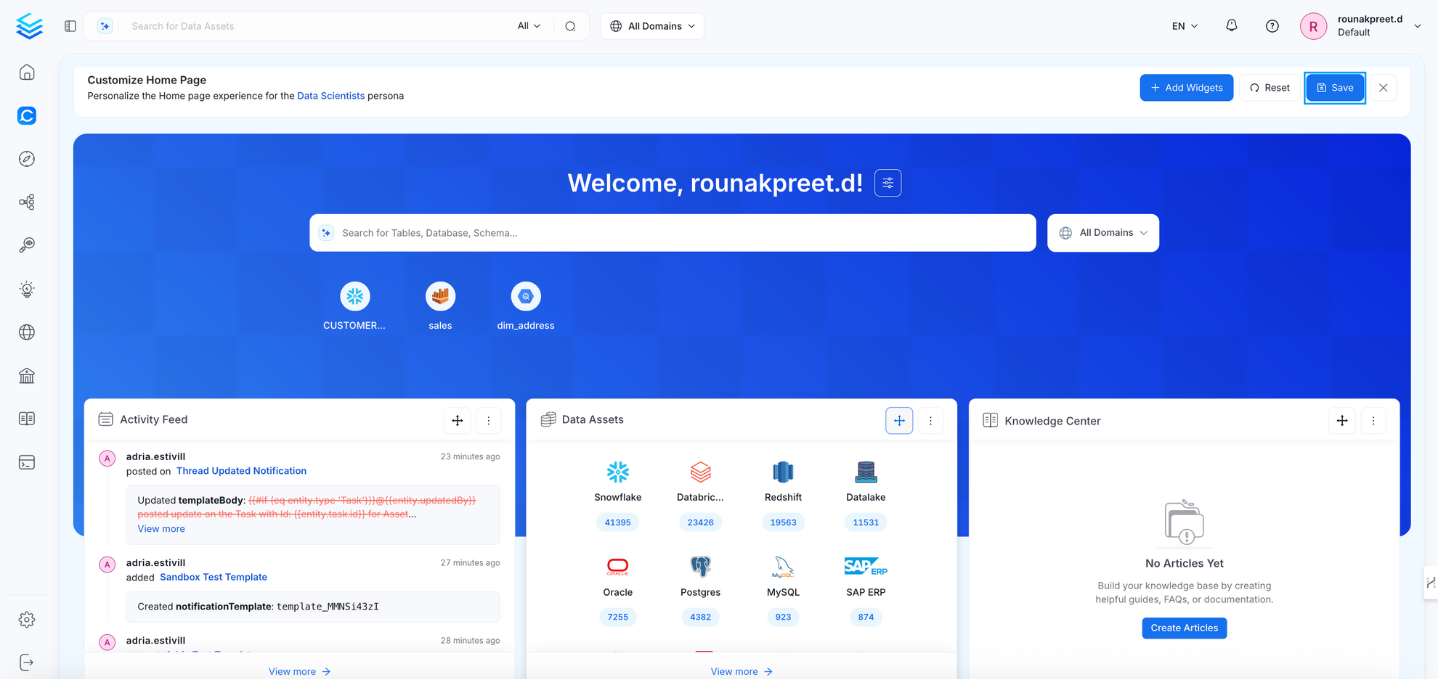Image resolution: width=1438 pixels, height=679 pixels.
Task: Open the Explore compass icon in sidebar
Action: pos(27,159)
